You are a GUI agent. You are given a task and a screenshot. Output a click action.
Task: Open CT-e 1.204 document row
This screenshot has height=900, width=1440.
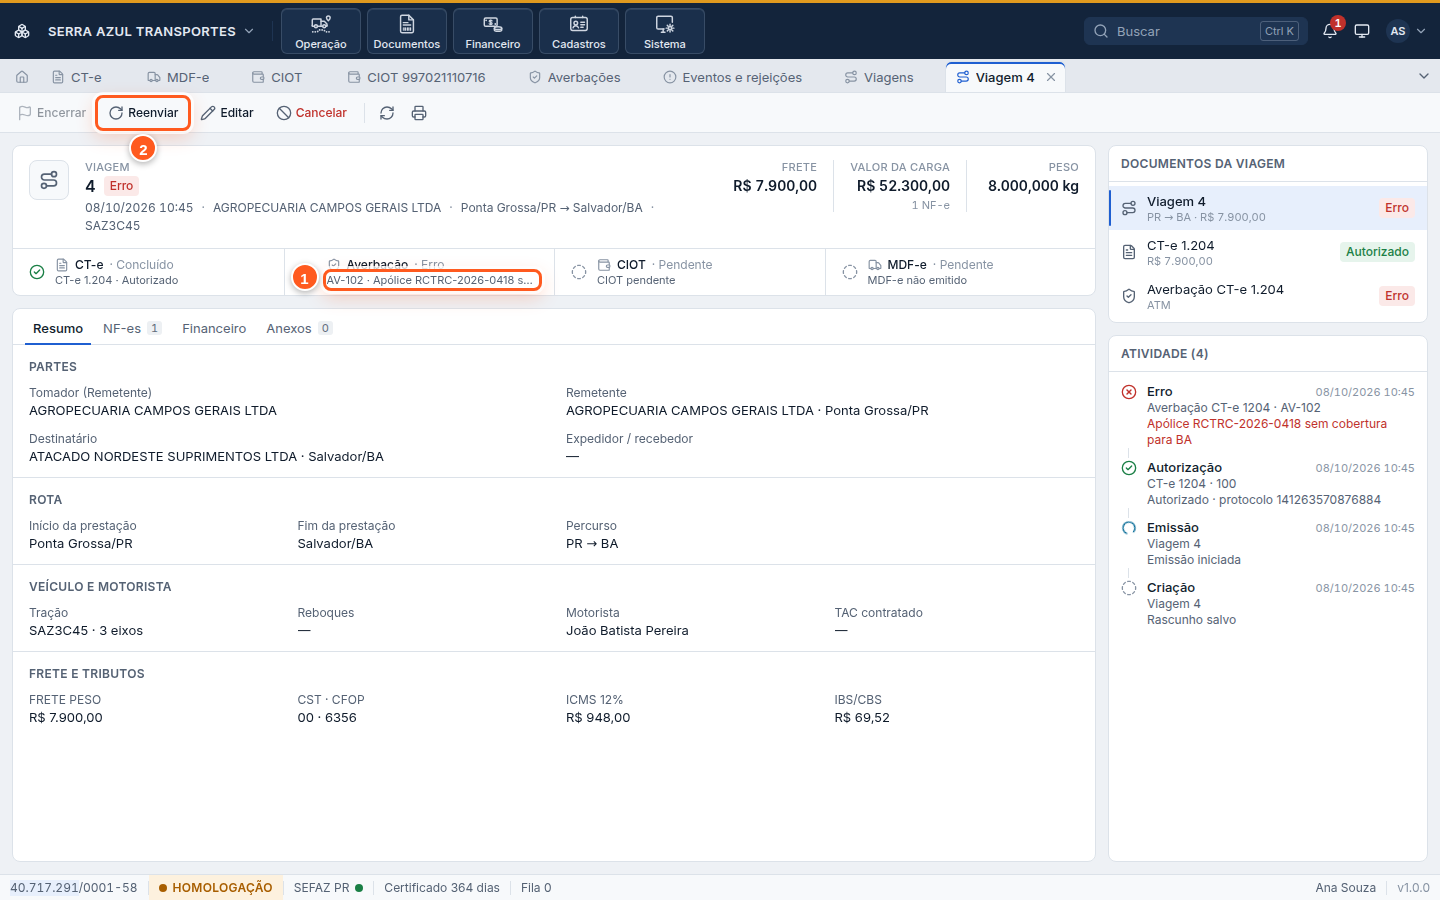coord(1268,252)
